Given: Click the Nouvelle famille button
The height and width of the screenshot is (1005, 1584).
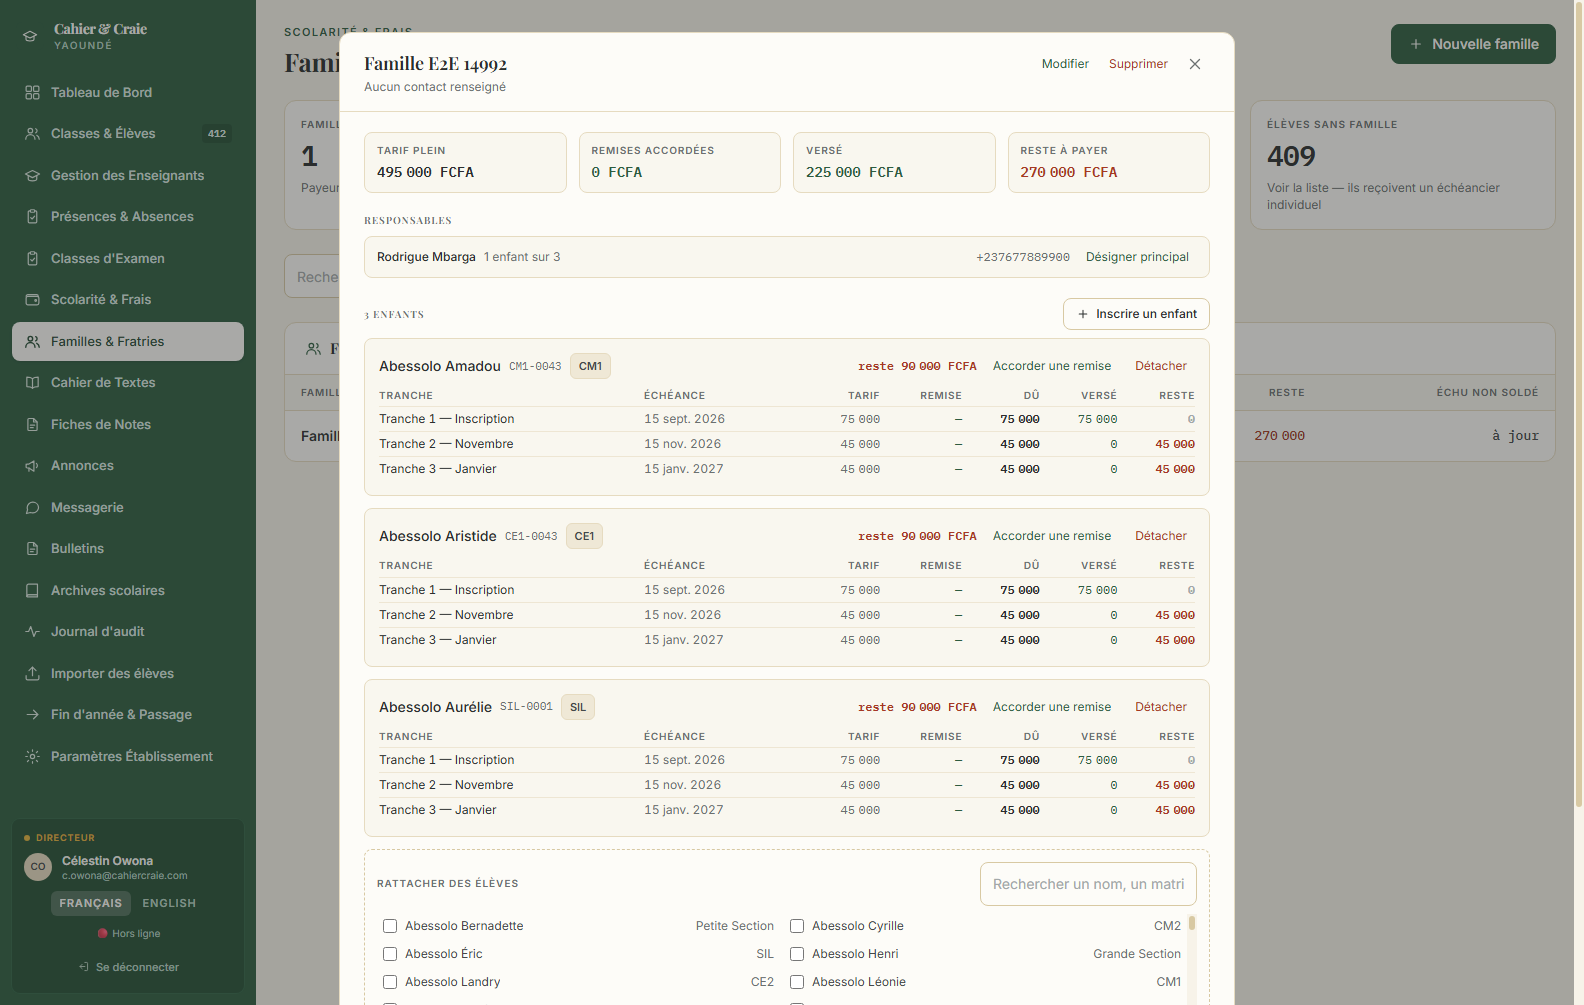Looking at the screenshot, I should 1473,44.
